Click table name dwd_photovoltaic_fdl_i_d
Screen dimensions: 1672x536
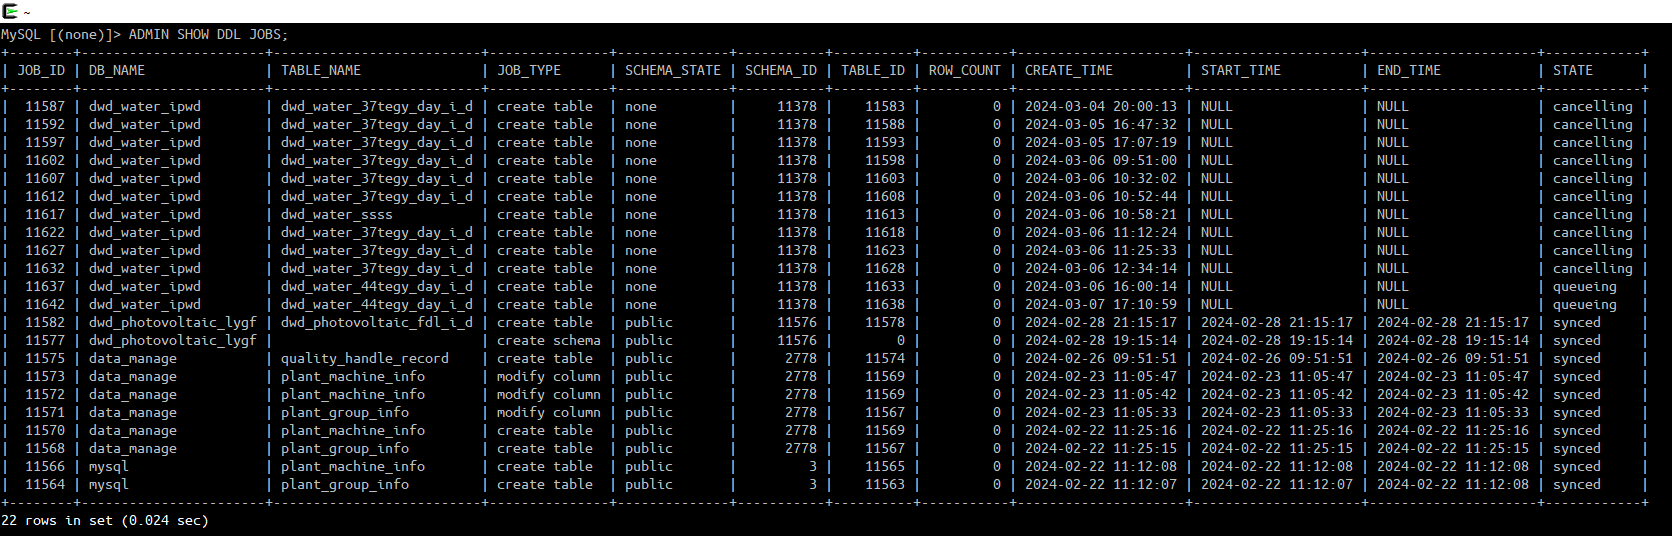click(x=377, y=323)
